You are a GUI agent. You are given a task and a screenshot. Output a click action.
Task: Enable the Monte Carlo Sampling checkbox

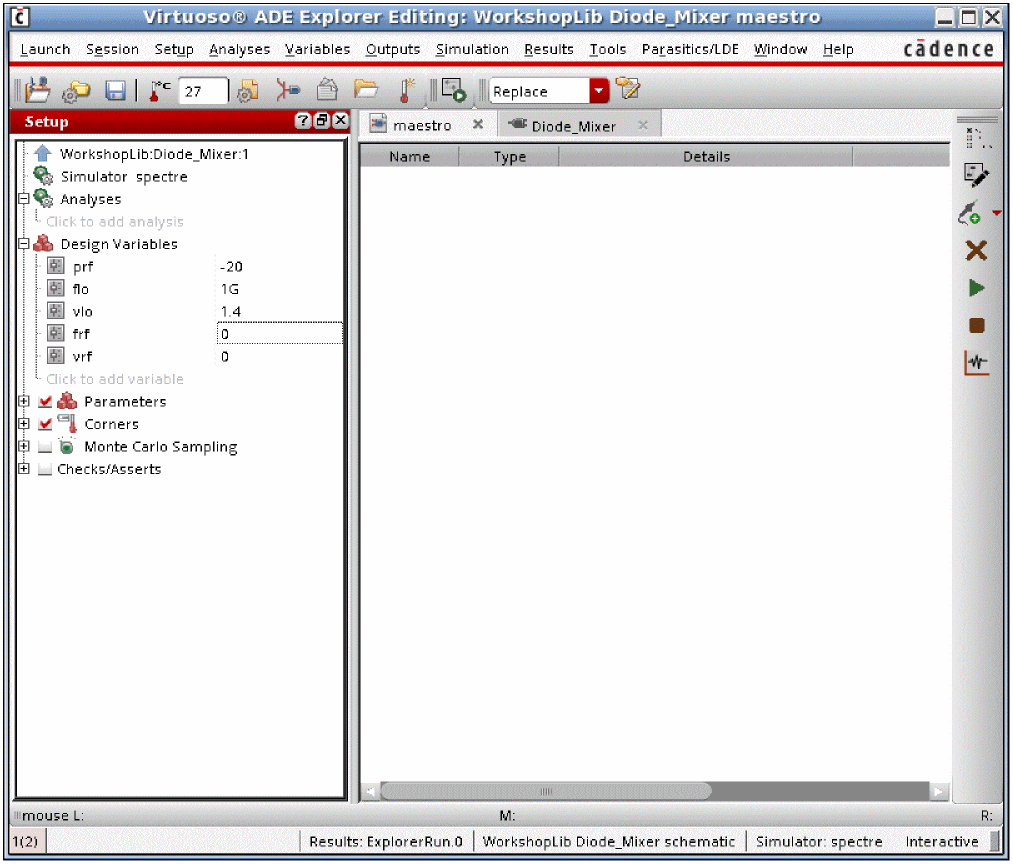click(45, 447)
